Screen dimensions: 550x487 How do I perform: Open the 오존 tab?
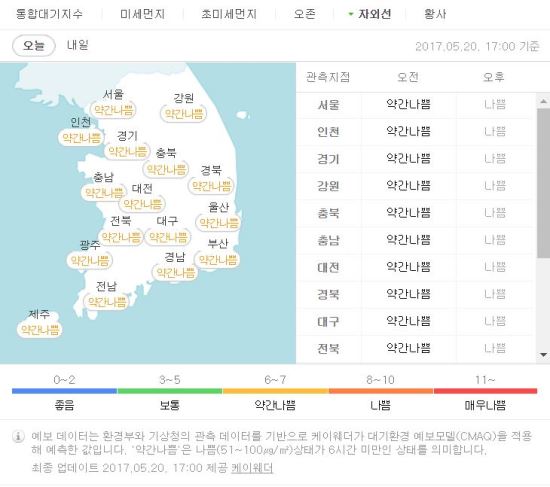pyautogui.click(x=304, y=14)
